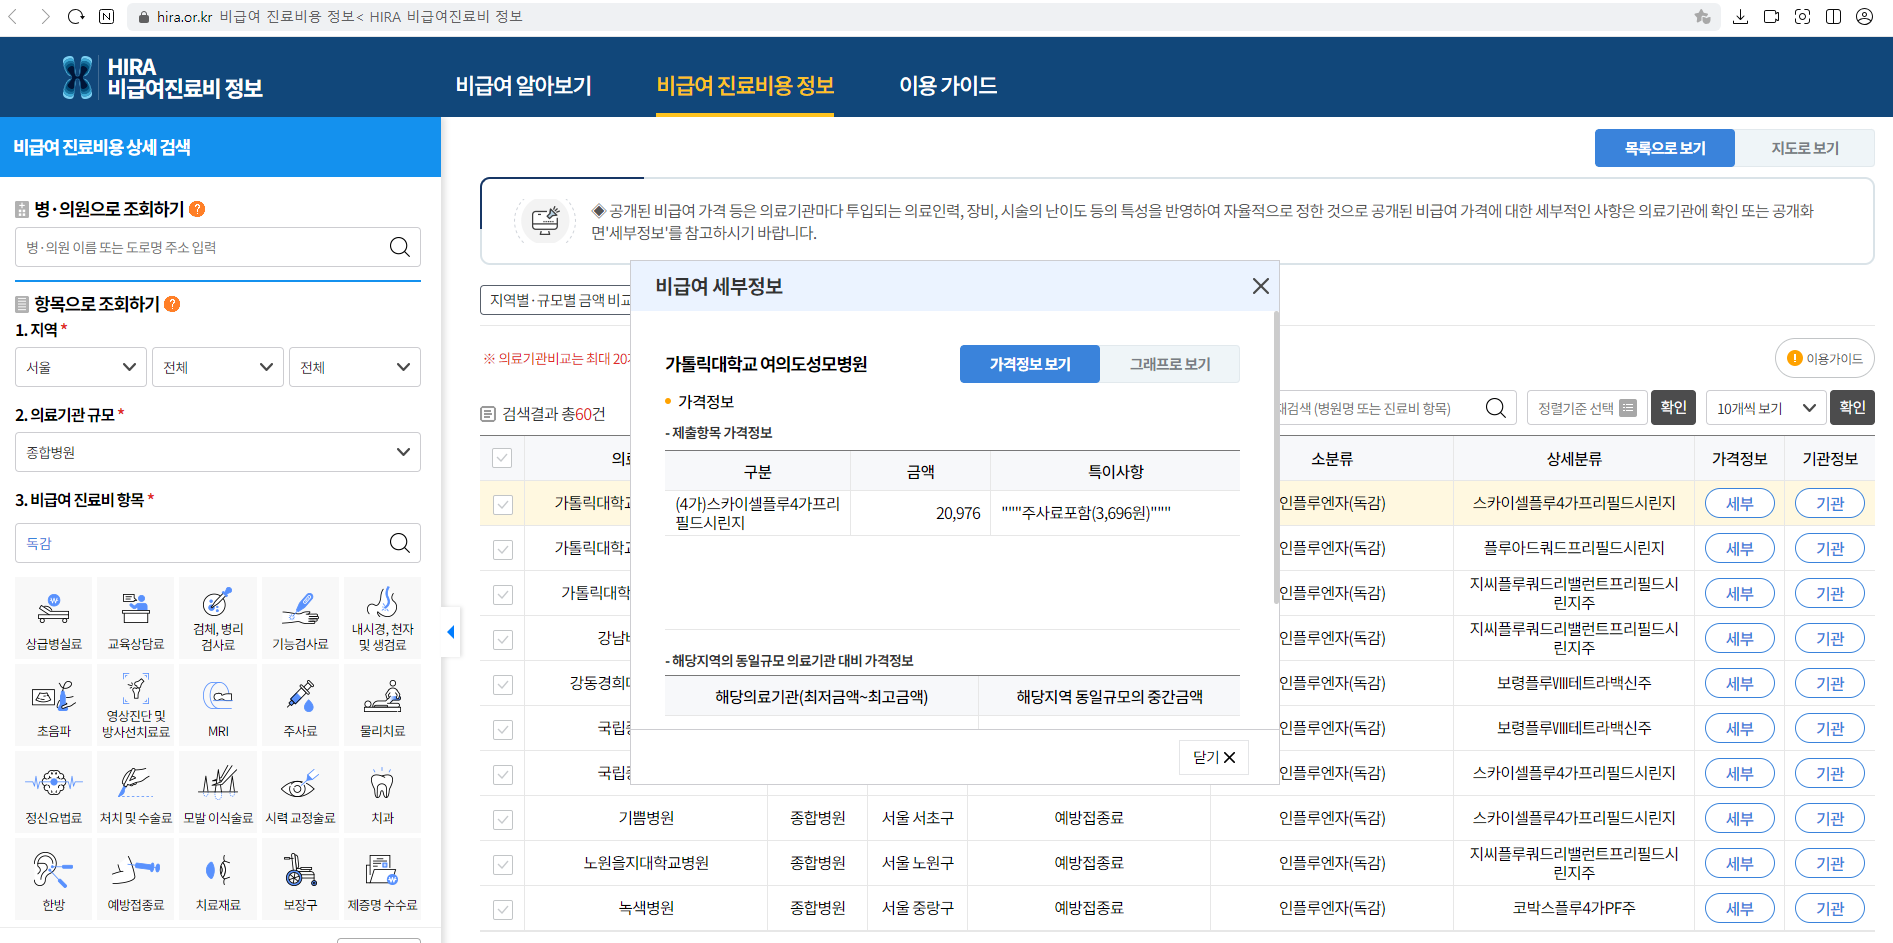The width and height of the screenshot is (1893, 943).
Task: Toggle checkbox for 강동경희 hospital row
Action: [503, 684]
